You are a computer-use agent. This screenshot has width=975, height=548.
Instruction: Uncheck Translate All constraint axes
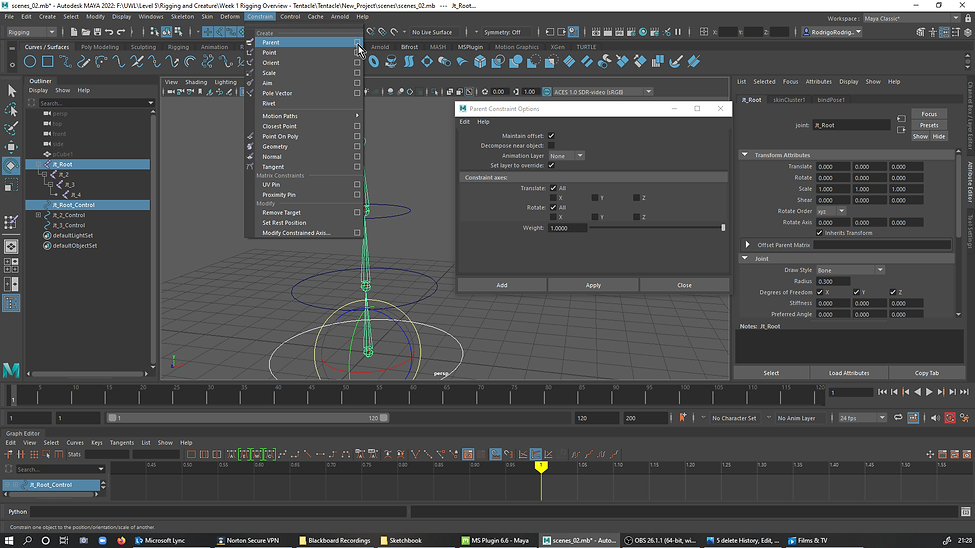click(553, 188)
